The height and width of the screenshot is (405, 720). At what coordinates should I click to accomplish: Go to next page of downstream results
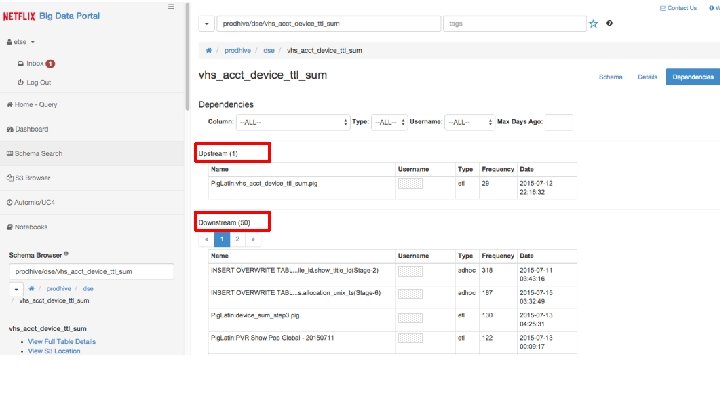coord(253,239)
